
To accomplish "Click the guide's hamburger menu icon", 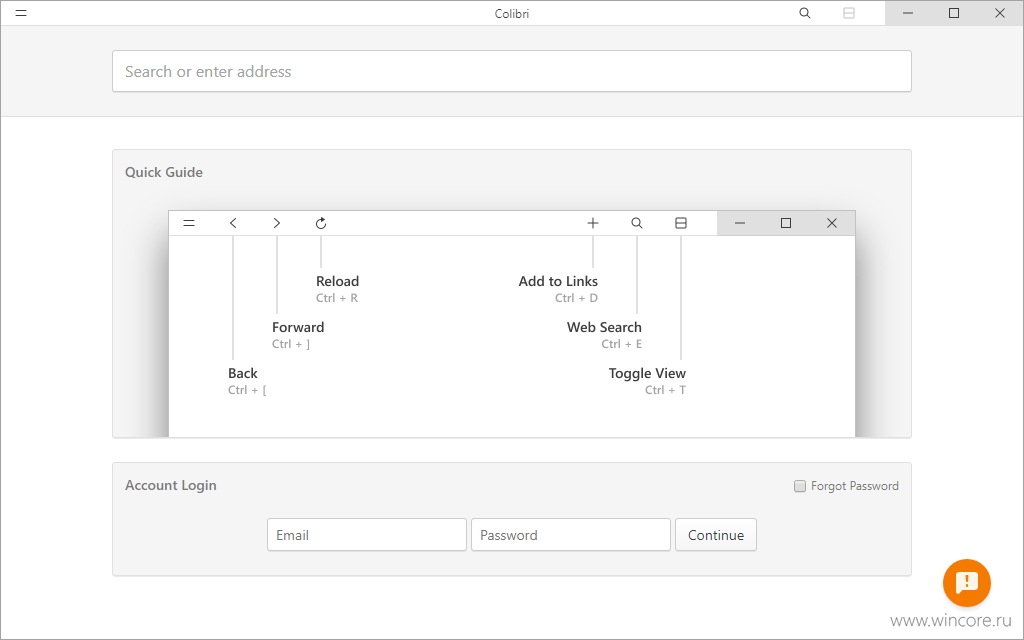I will tap(189, 223).
